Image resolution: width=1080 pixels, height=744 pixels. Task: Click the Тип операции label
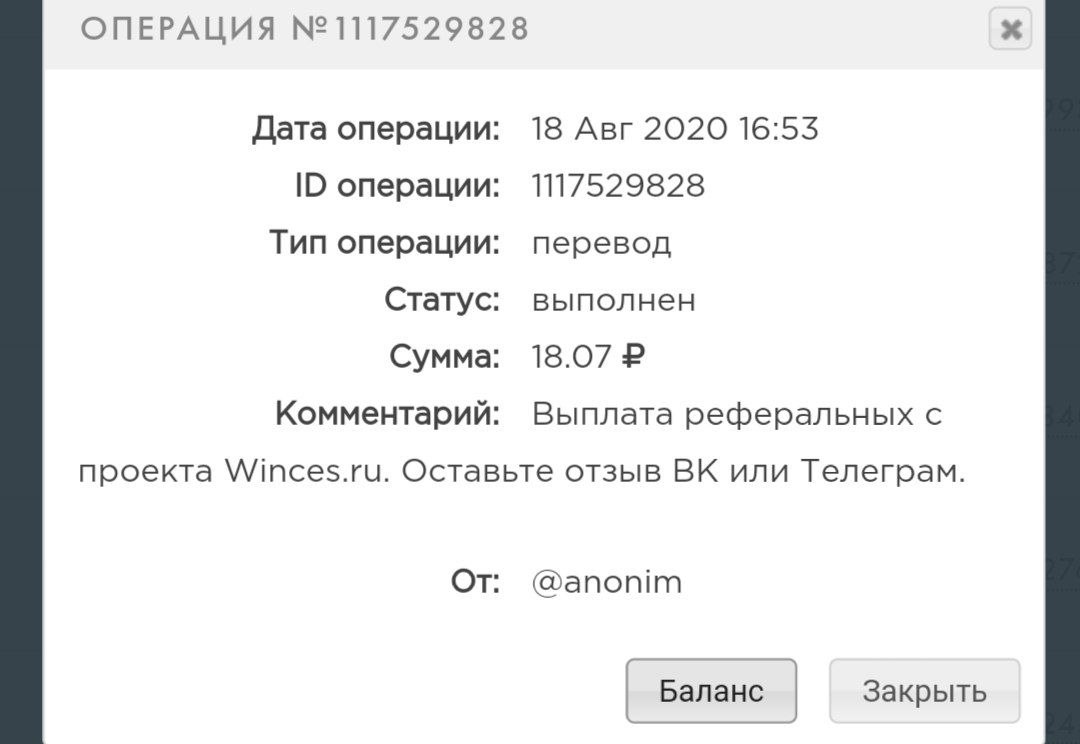click(x=384, y=243)
